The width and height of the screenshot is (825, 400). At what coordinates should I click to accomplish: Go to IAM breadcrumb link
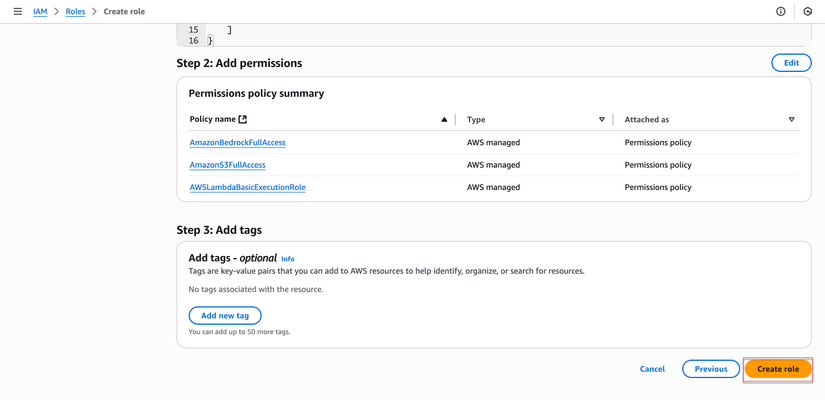[40, 11]
